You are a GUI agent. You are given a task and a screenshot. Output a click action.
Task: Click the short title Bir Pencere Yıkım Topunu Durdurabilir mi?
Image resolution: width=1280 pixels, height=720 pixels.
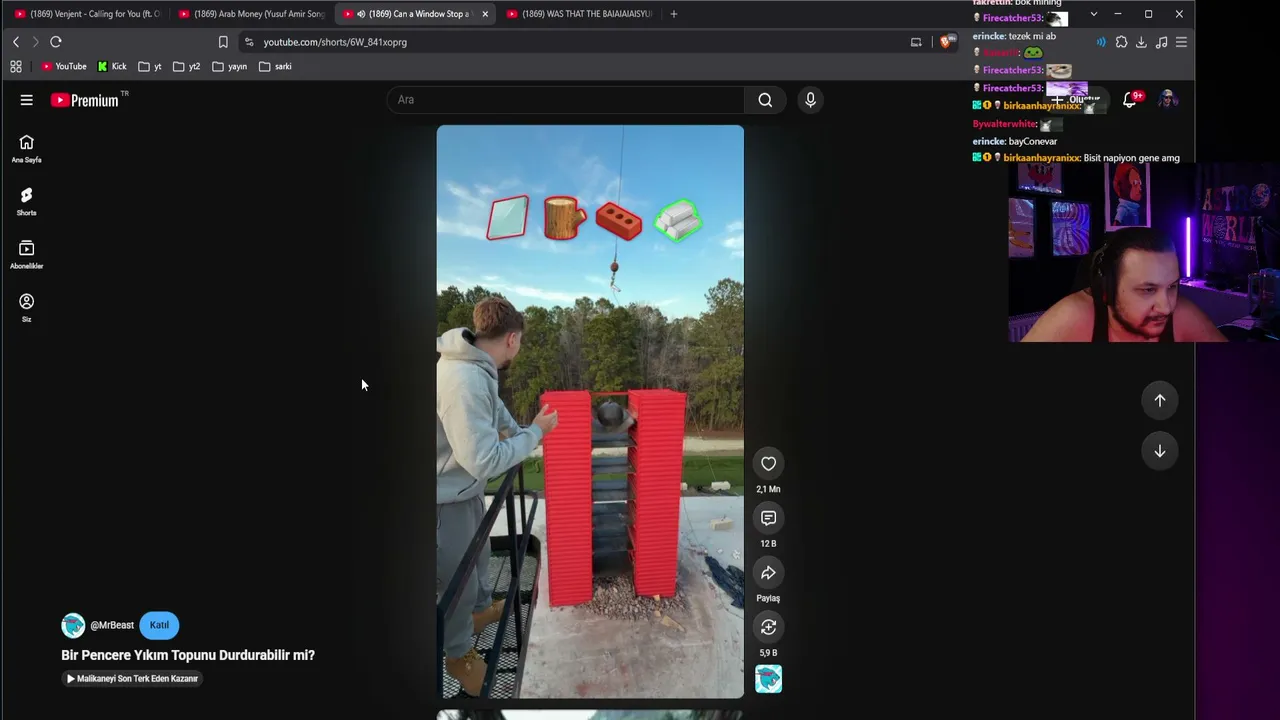(188, 655)
